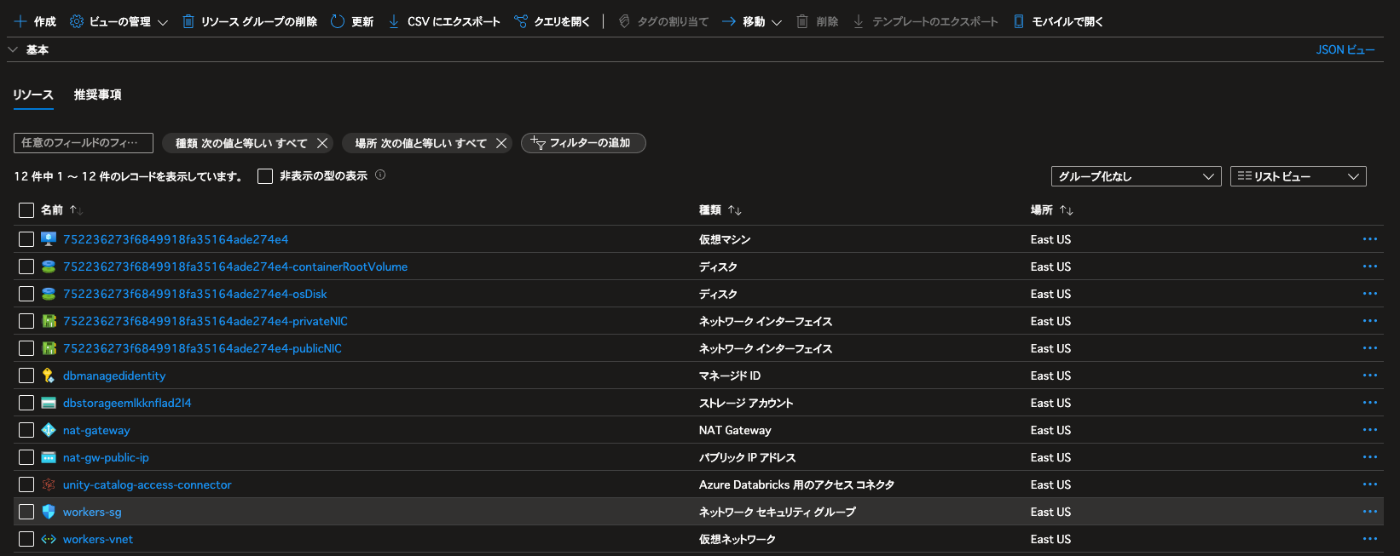The image size is (1400, 556).
Task: Open more options for workers-sg row
Action: point(1370,512)
